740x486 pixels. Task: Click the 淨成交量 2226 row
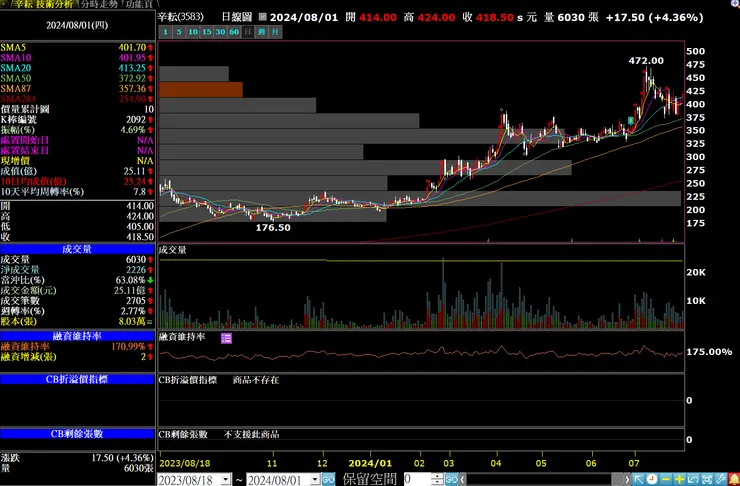(77, 269)
